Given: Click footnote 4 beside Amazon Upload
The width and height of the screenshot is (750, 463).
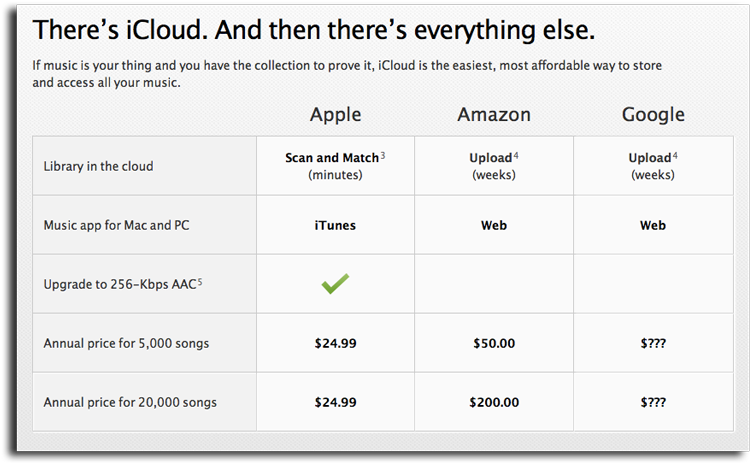Looking at the screenshot, I should click(516, 155).
